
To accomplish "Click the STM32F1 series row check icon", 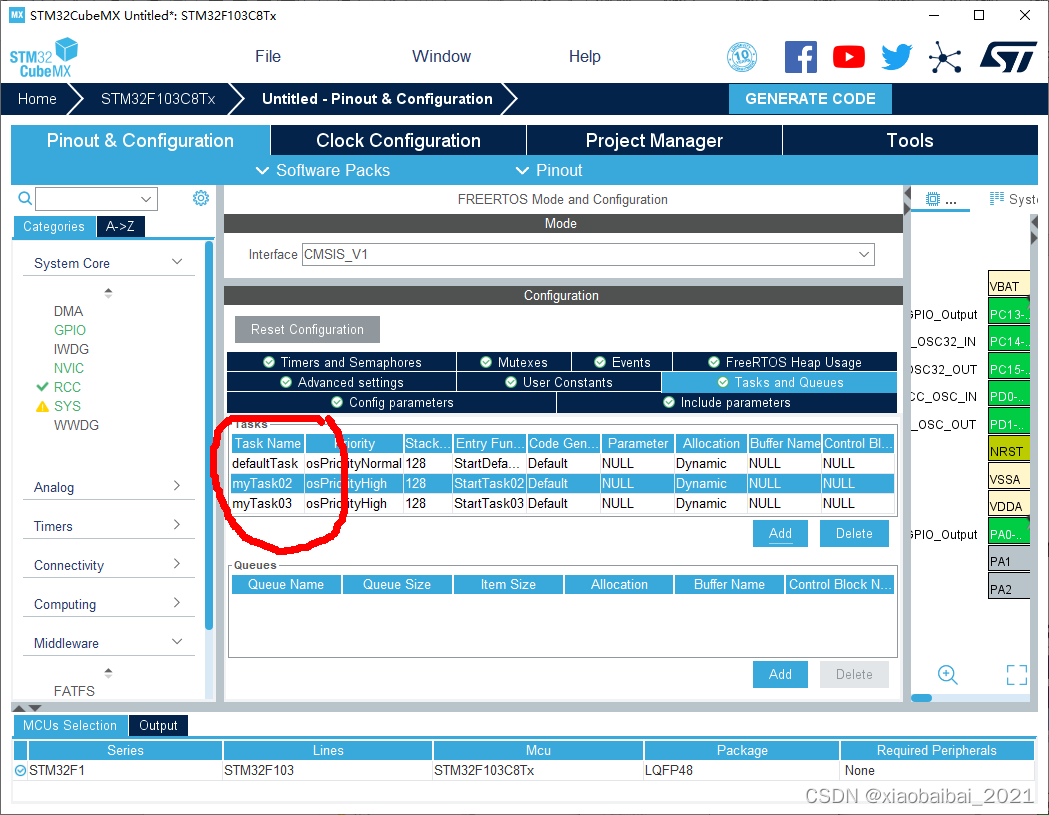I will pos(20,770).
